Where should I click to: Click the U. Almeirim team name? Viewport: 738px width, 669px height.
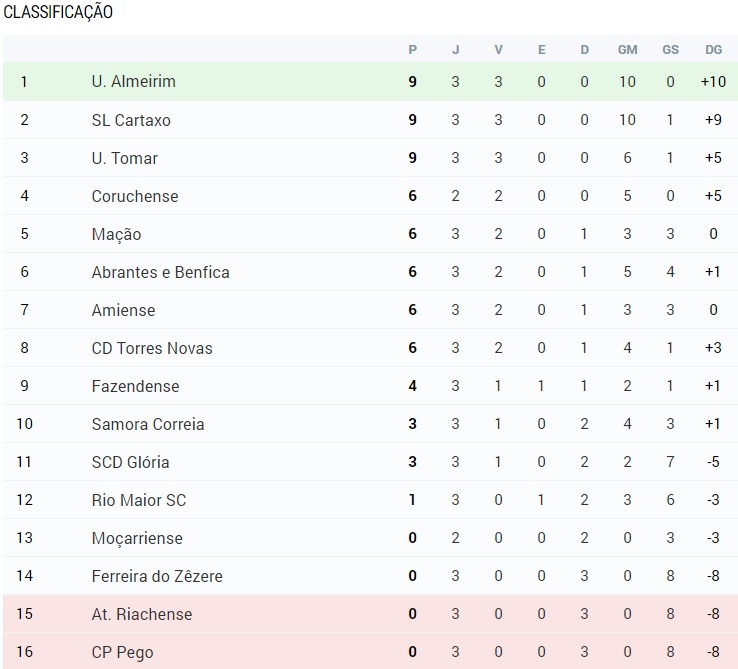pyautogui.click(x=134, y=81)
